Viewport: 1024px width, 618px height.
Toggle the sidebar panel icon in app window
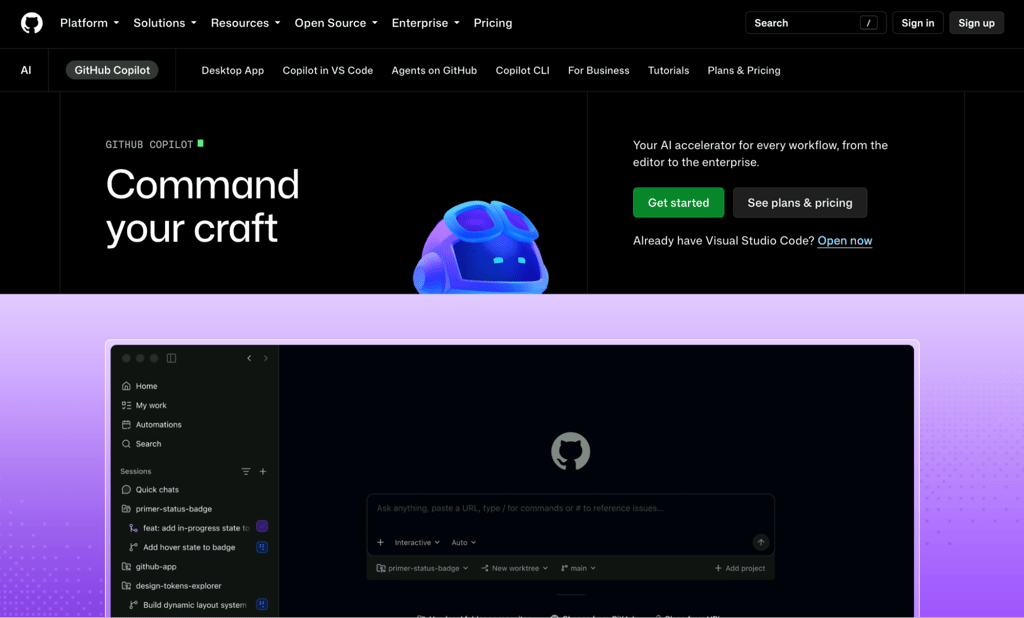(x=171, y=358)
